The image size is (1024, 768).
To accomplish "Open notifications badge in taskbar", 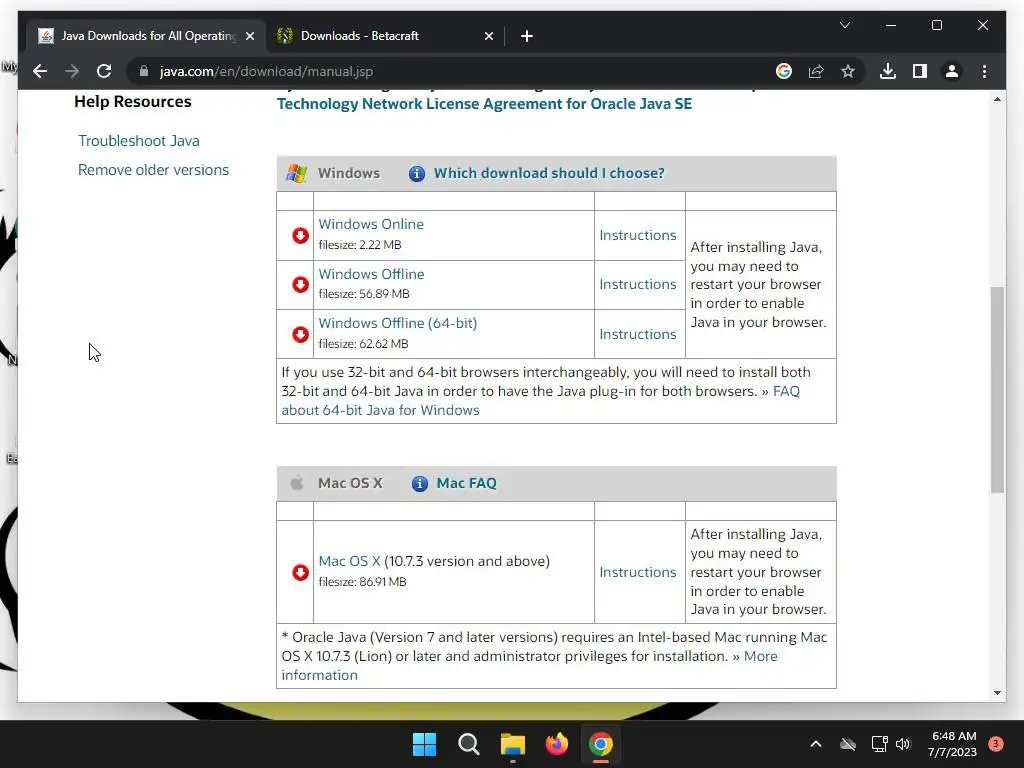I will (x=995, y=743).
